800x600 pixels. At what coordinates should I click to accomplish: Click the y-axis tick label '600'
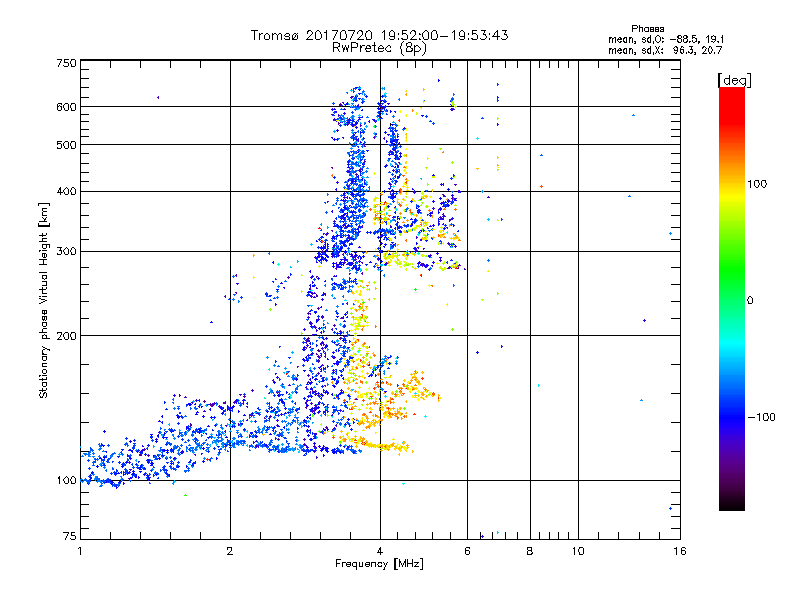click(66, 107)
